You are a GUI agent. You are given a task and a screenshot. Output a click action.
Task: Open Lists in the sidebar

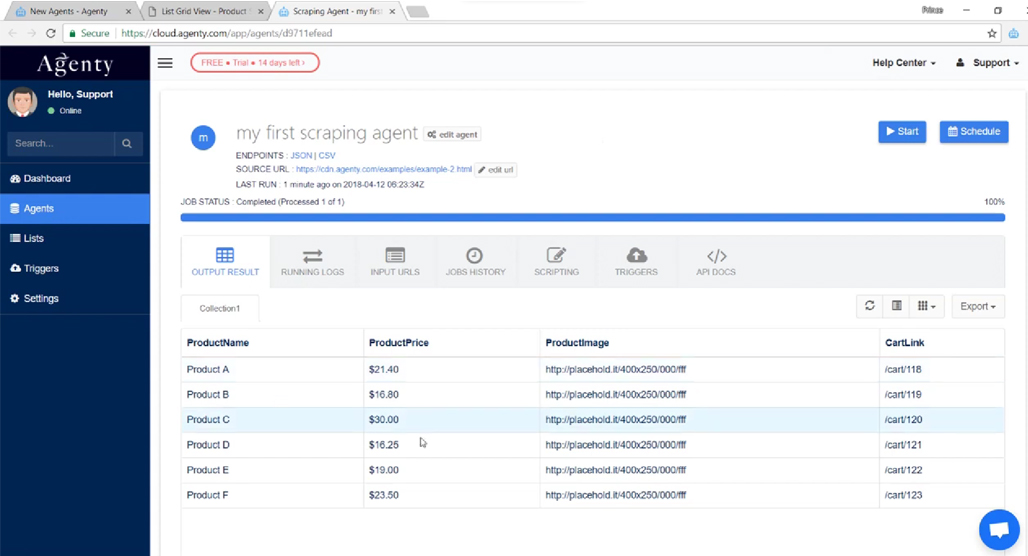(75, 239)
